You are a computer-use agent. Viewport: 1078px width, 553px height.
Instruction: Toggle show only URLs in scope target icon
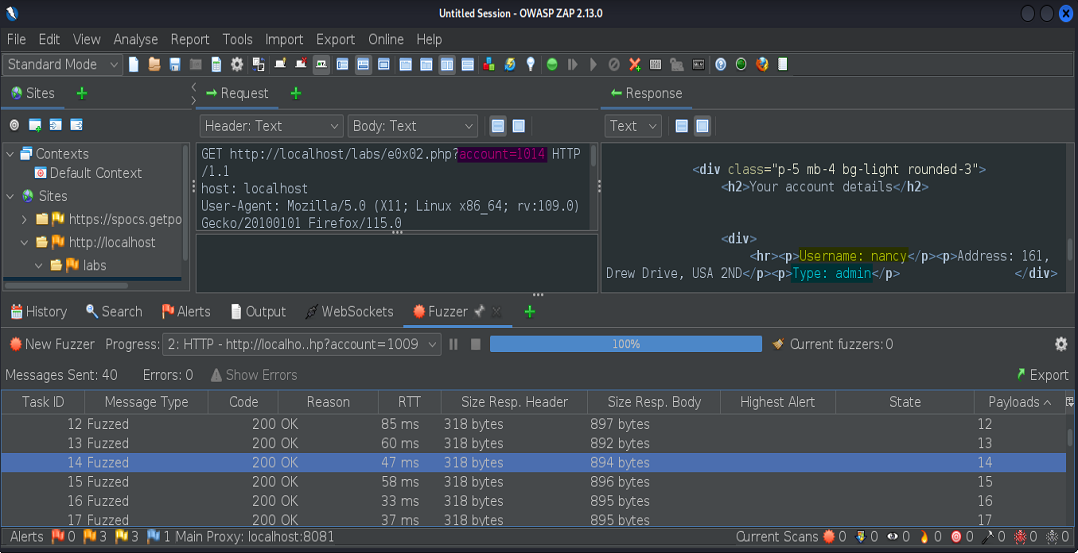pyautogui.click(x=14, y=125)
